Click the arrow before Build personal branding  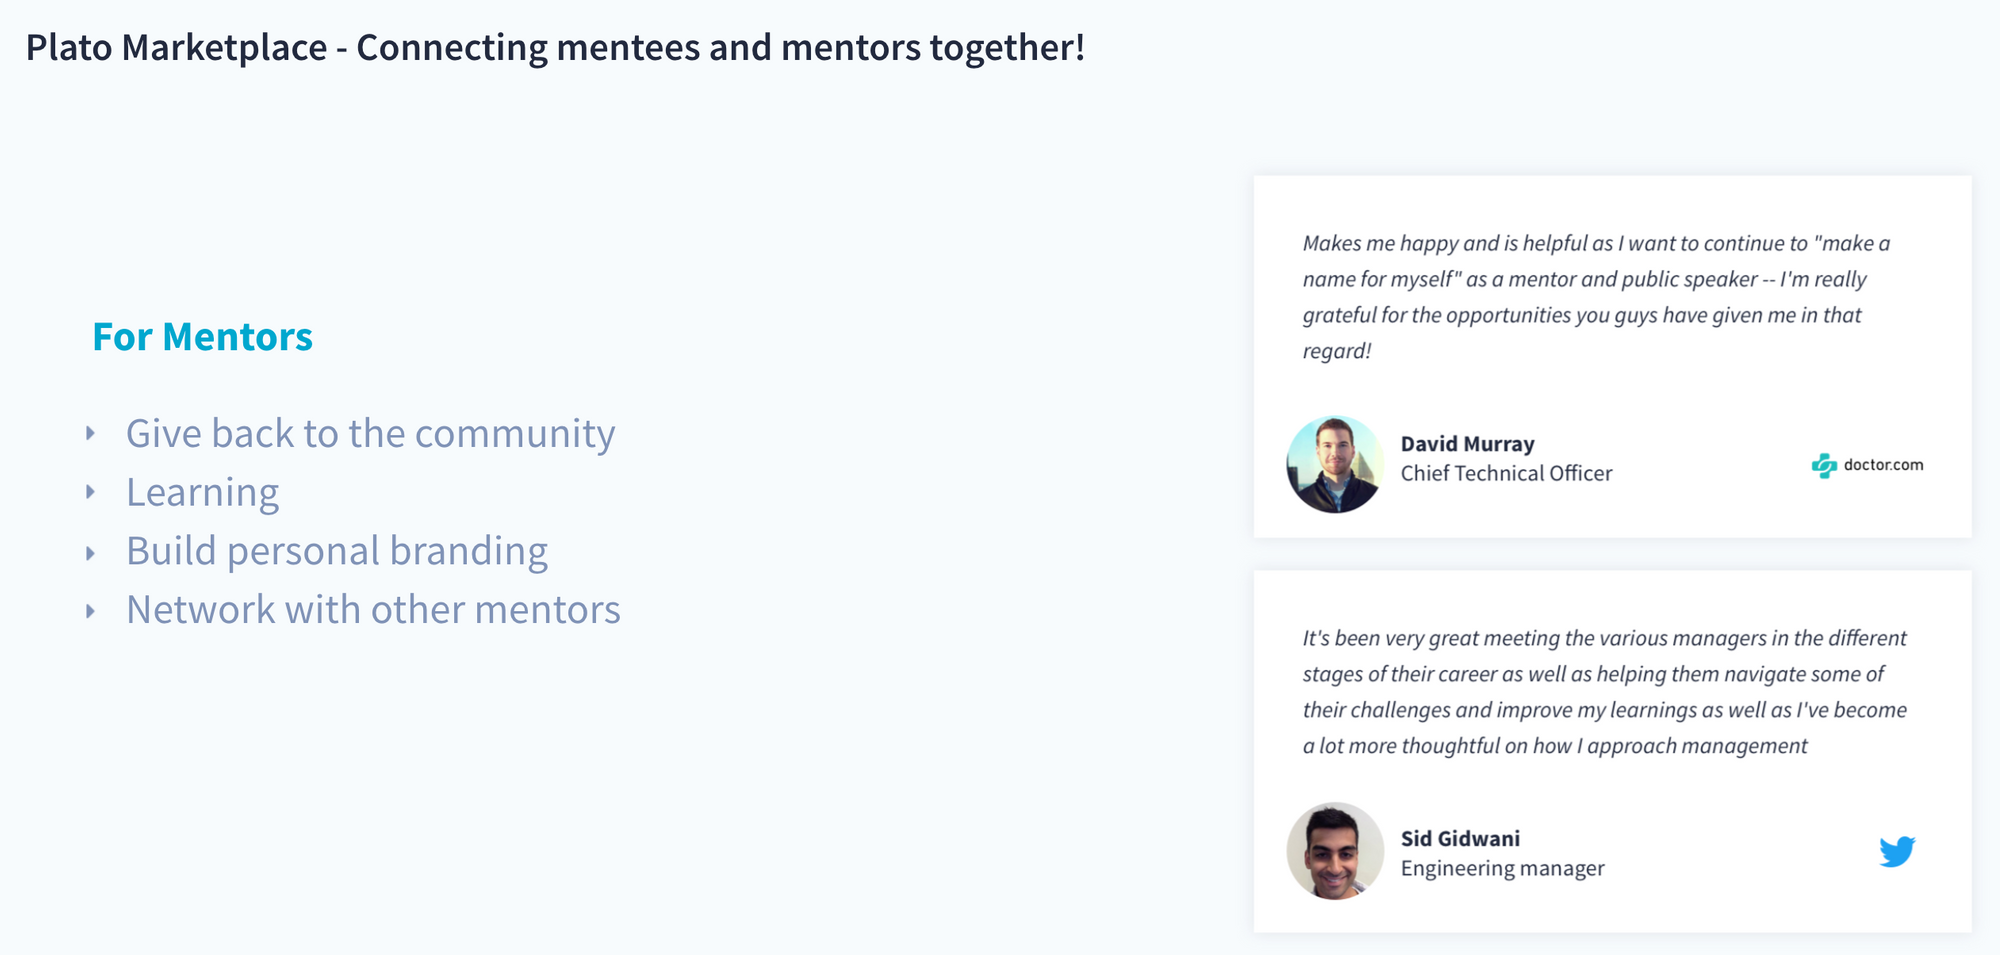pyautogui.click(x=91, y=552)
